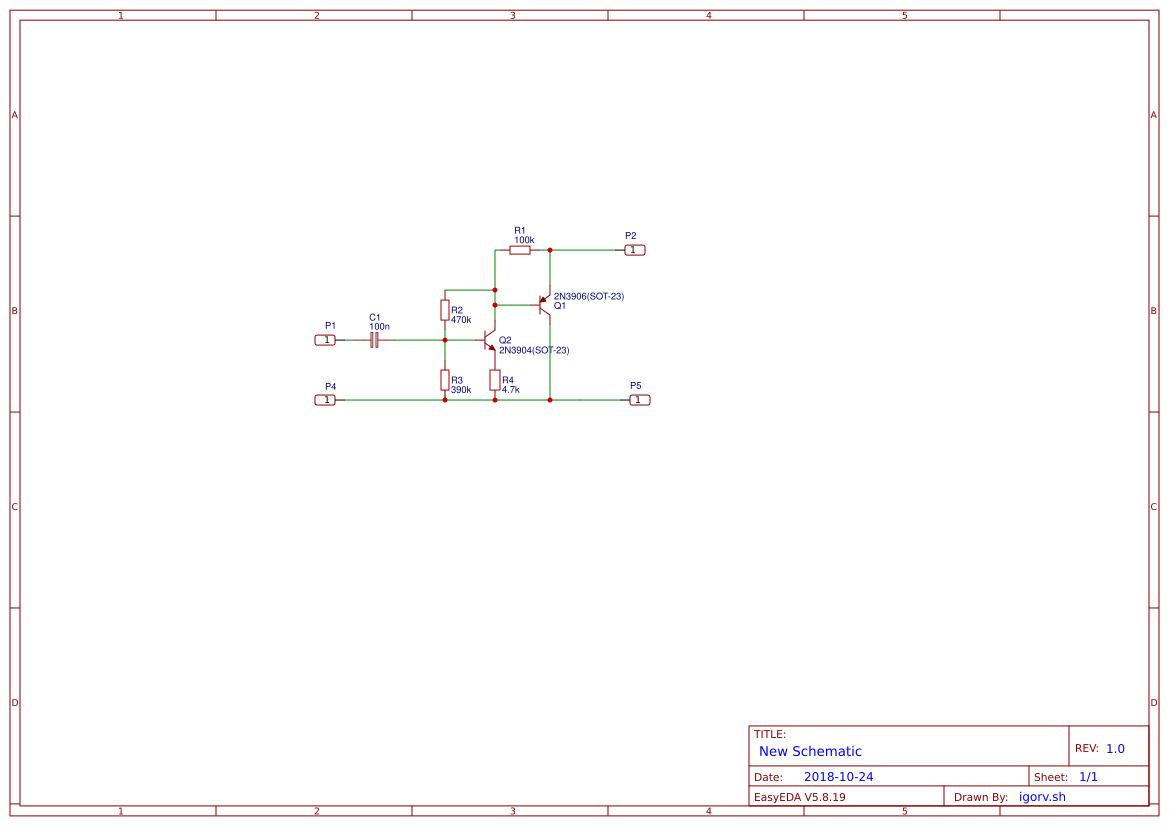Image resolution: width=1169 pixels, height=827 pixels.
Task: Select the P5 port symbol
Action: (x=638, y=399)
